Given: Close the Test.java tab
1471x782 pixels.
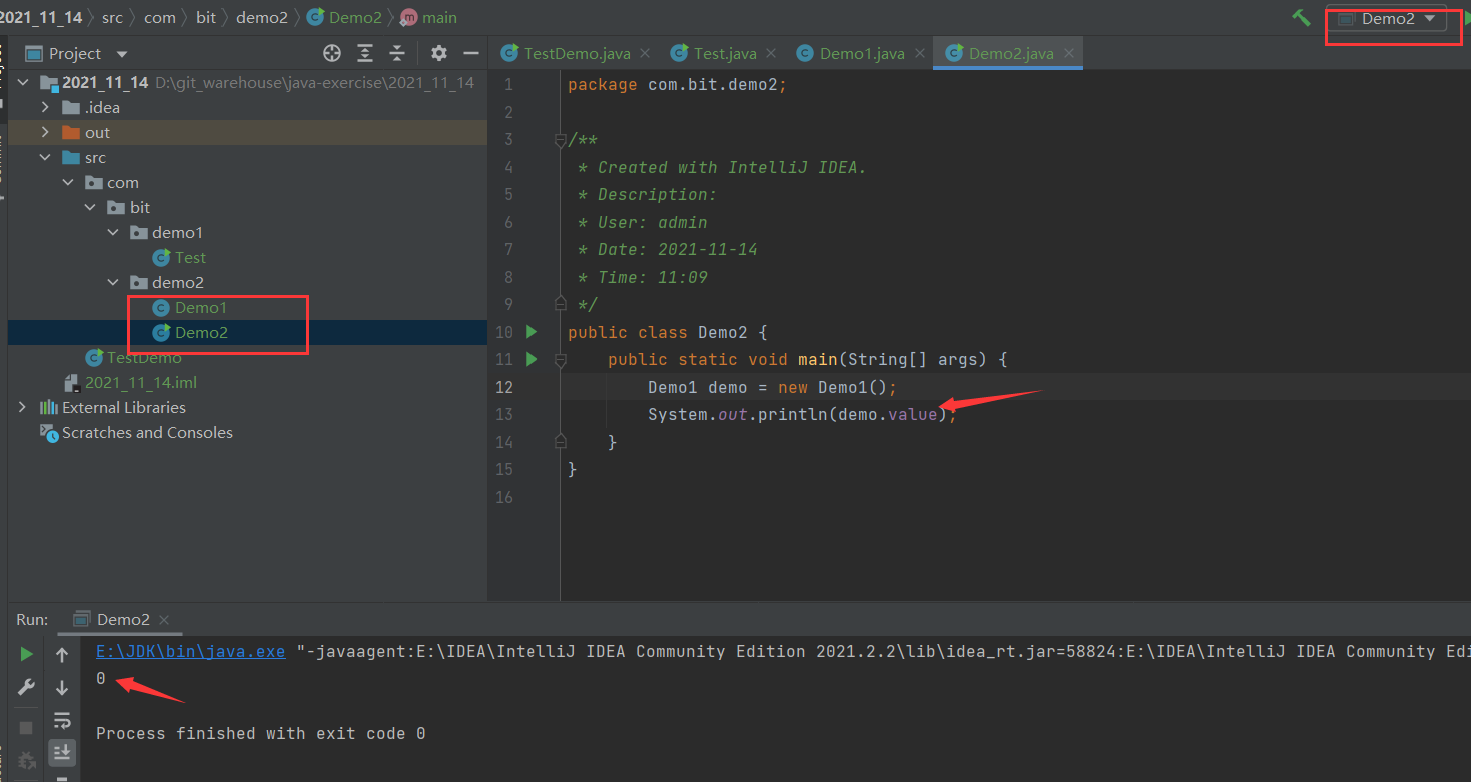Looking at the screenshot, I should (771, 53).
